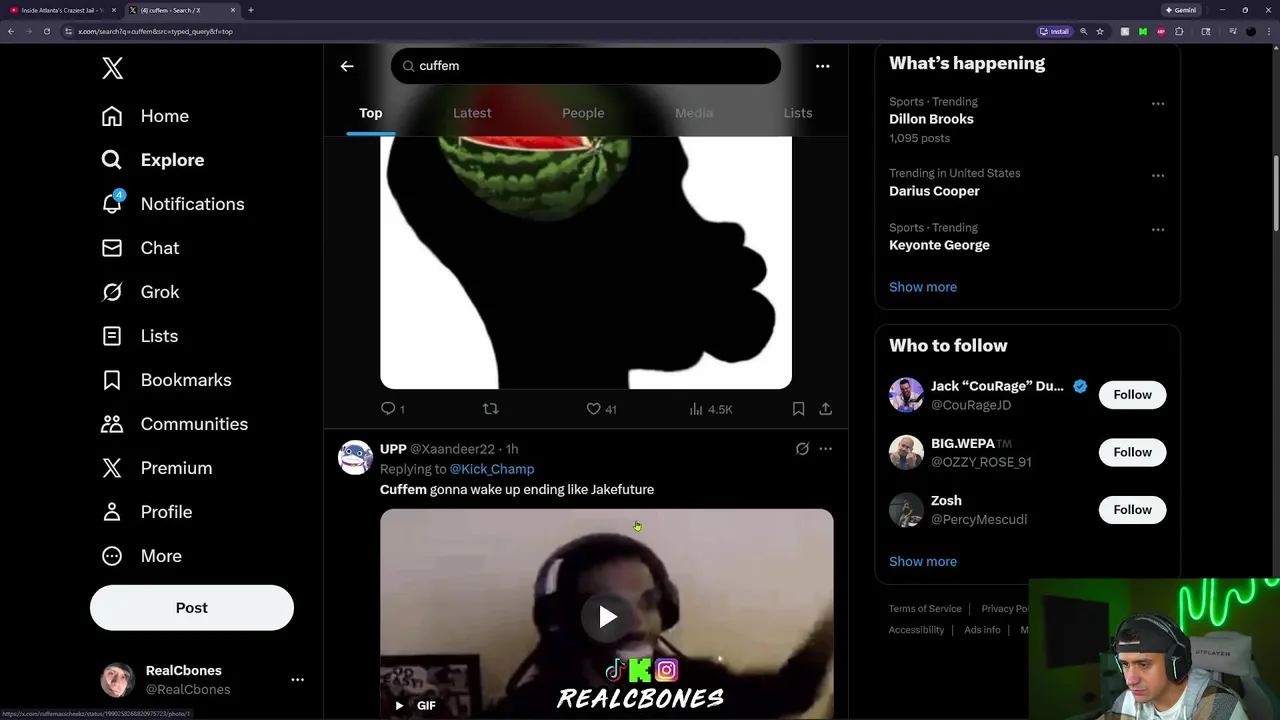
Task: Reply to the watermelon image post
Action: point(393,409)
